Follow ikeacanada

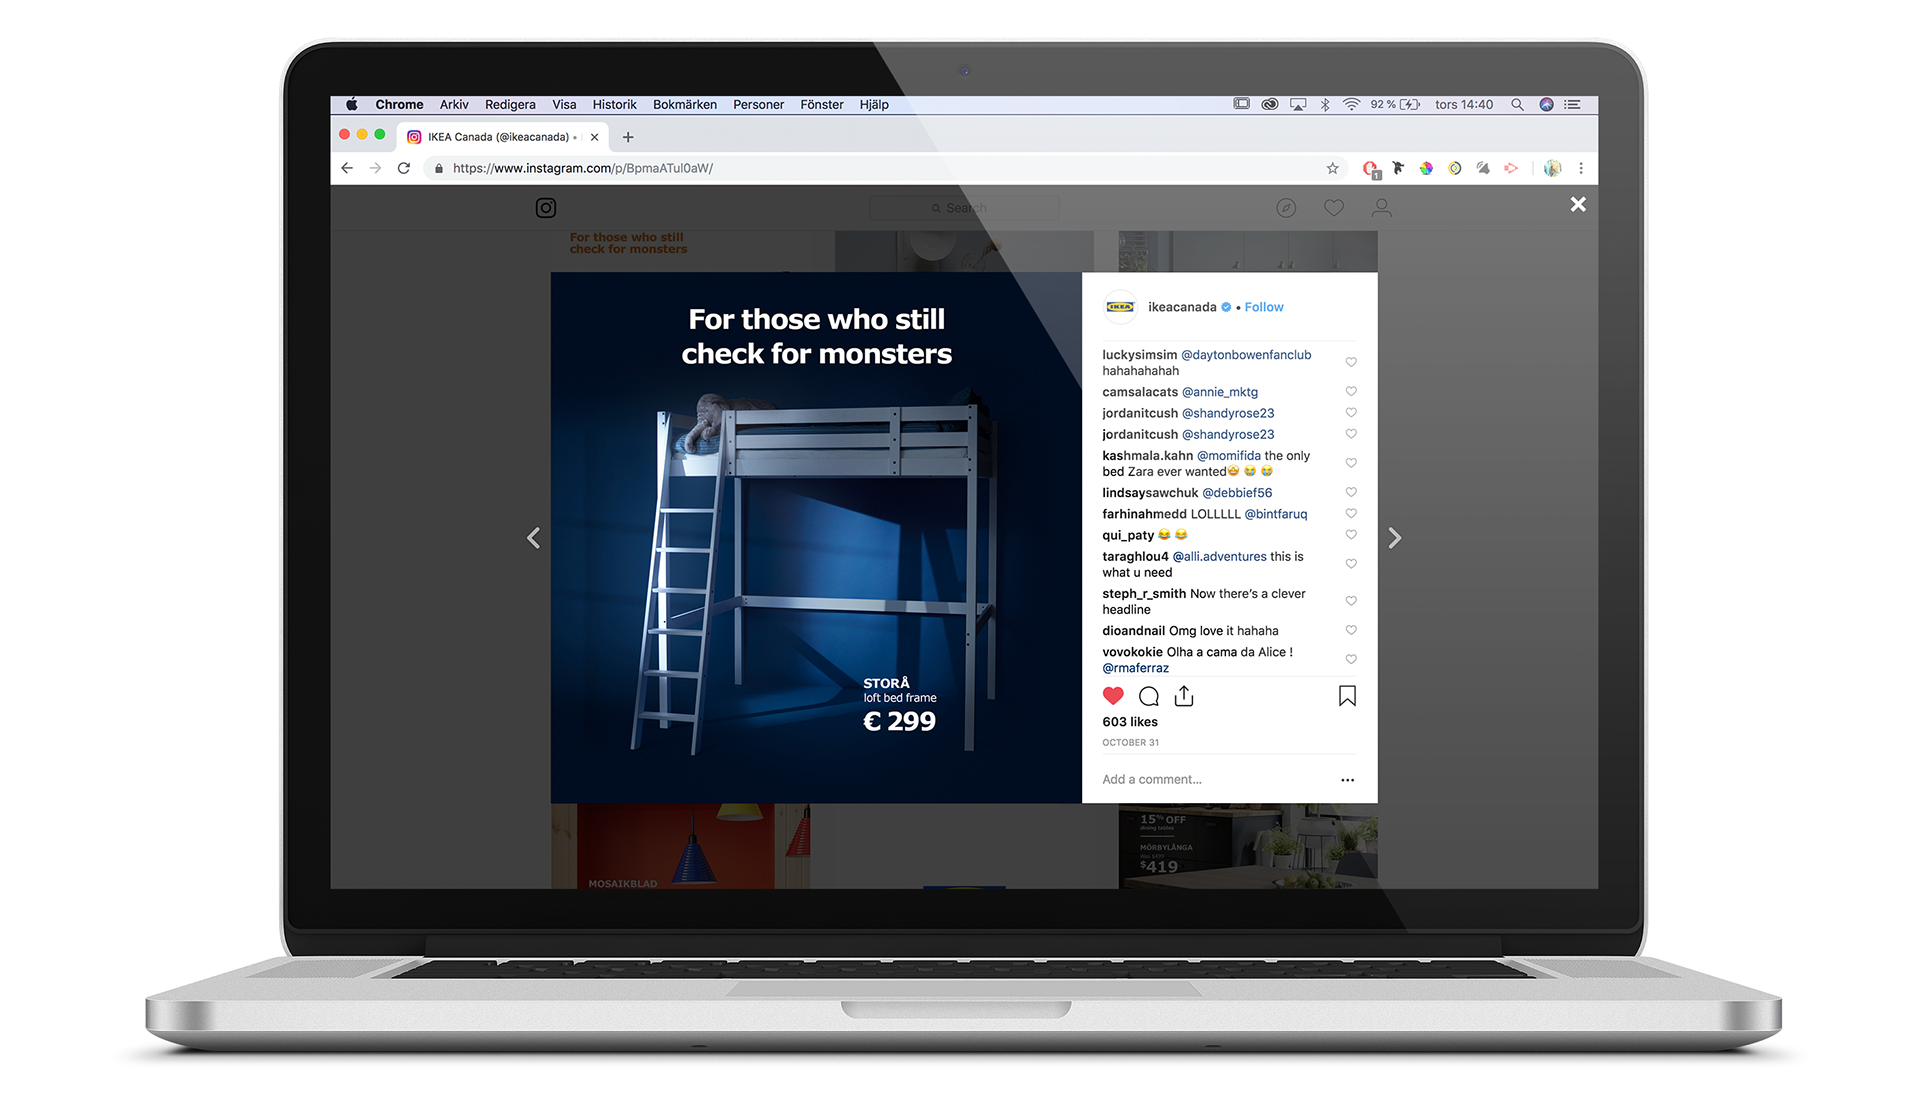pyautogui.click(x=1264, y=307)
